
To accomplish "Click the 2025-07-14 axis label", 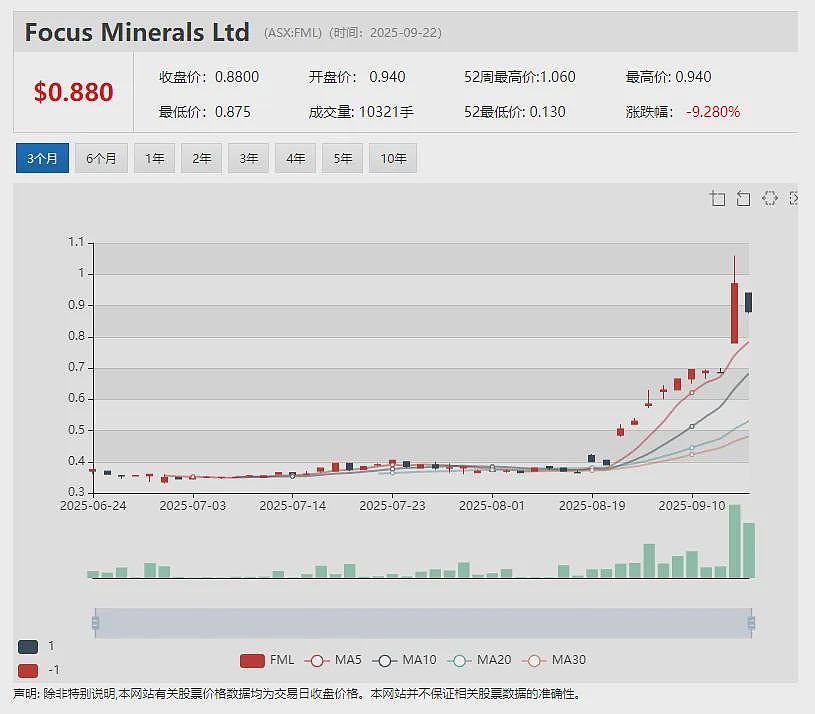I will click(x=293, y=506).
